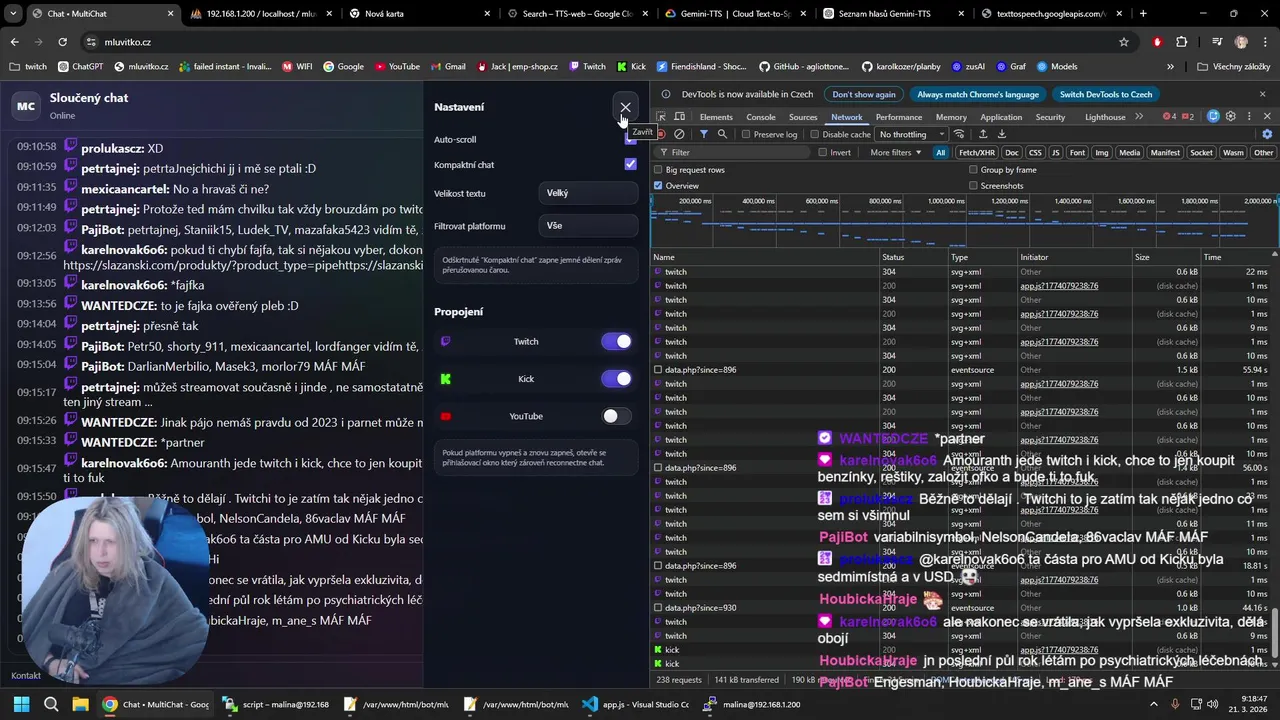Enable the Screenshots checkbox
1280x720 pixels.
[973, 186]
